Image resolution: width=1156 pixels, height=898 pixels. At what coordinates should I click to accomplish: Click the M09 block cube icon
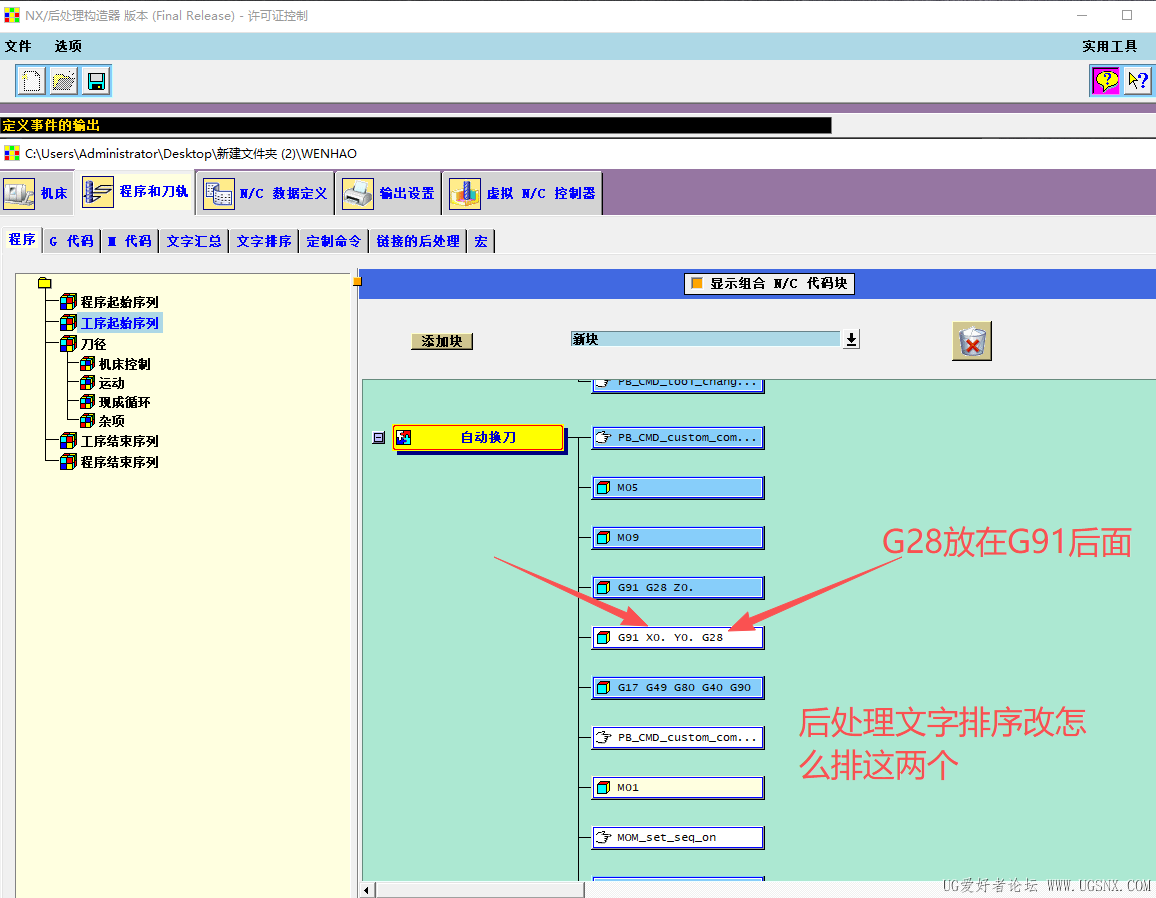tap(603, 538)
